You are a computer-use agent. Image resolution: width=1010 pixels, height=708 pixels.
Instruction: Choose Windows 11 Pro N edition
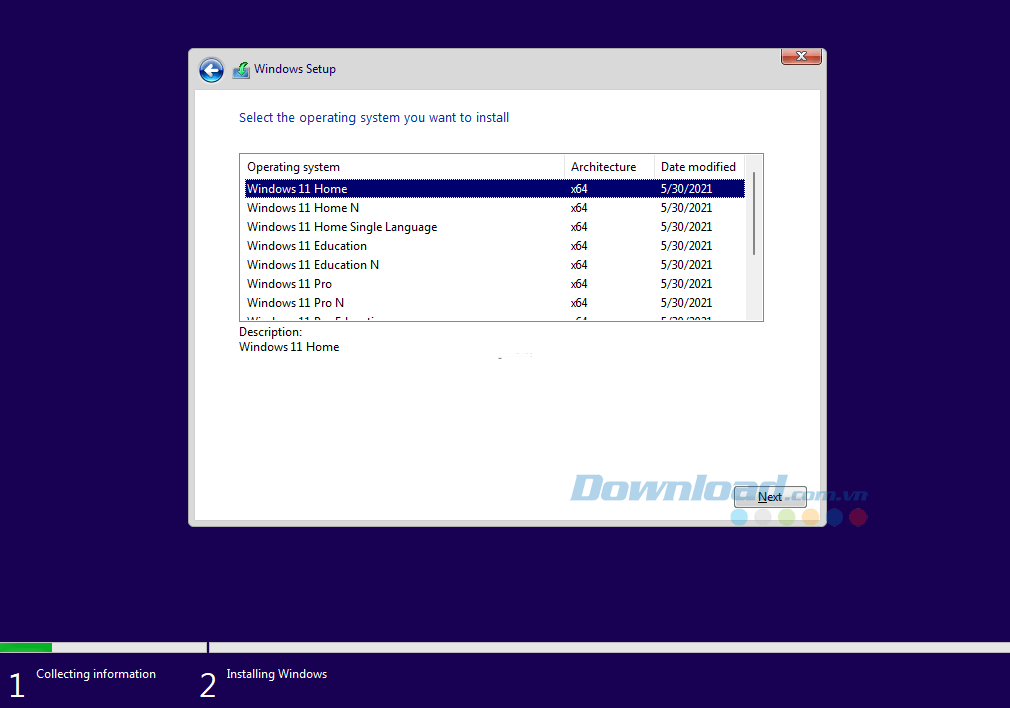click(x=495, y=303)
